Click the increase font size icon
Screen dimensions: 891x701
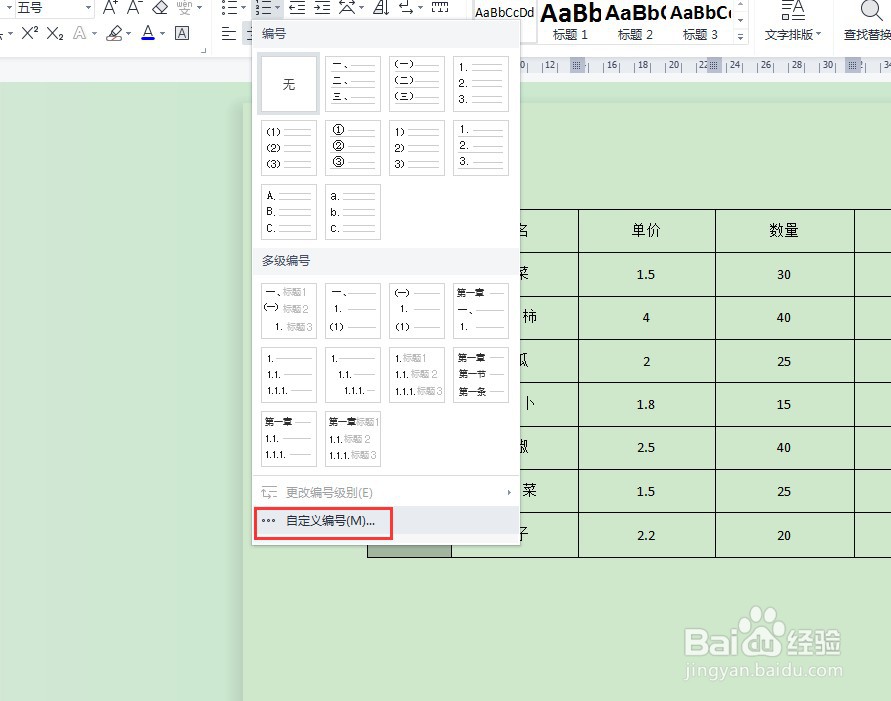(x=110, y=8)
